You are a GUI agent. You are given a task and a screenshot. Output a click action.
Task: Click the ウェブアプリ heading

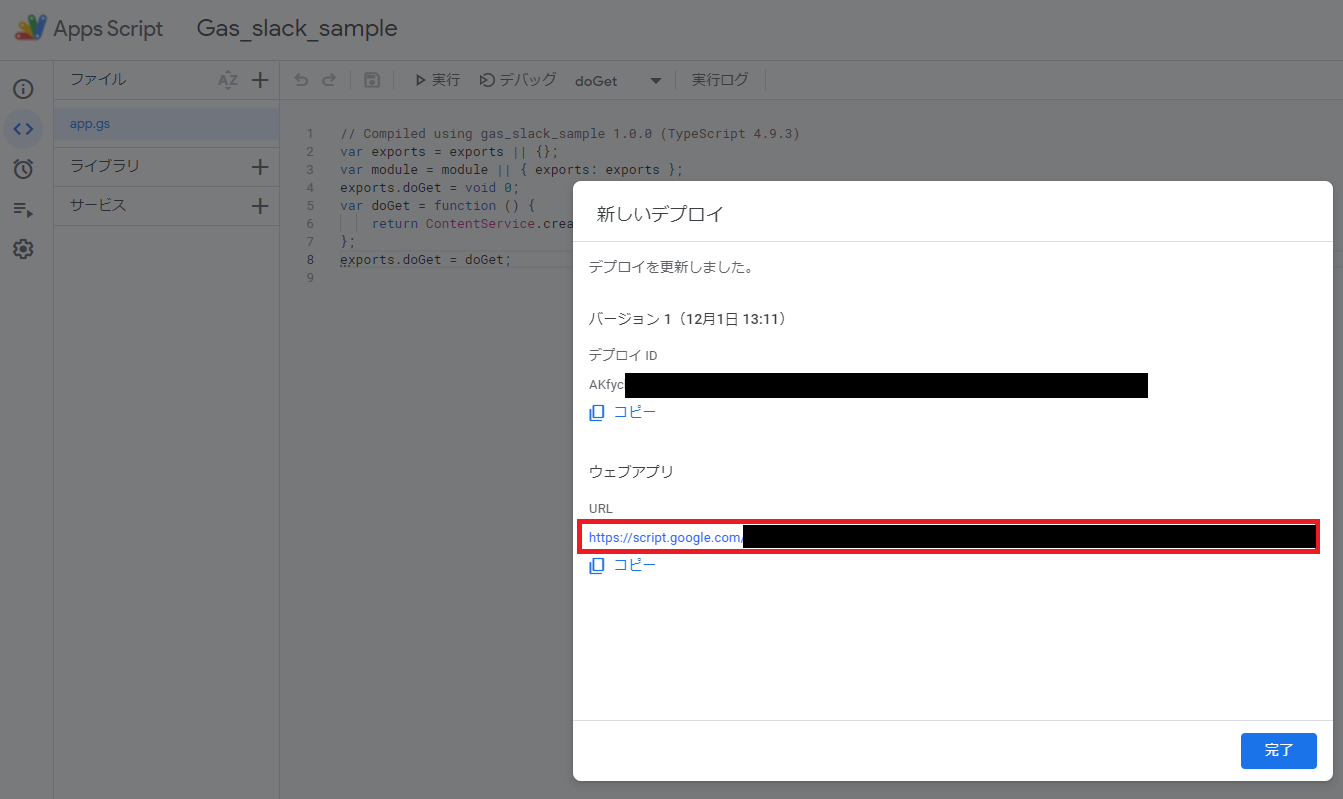pyautogui.click(x=632, y=471)
